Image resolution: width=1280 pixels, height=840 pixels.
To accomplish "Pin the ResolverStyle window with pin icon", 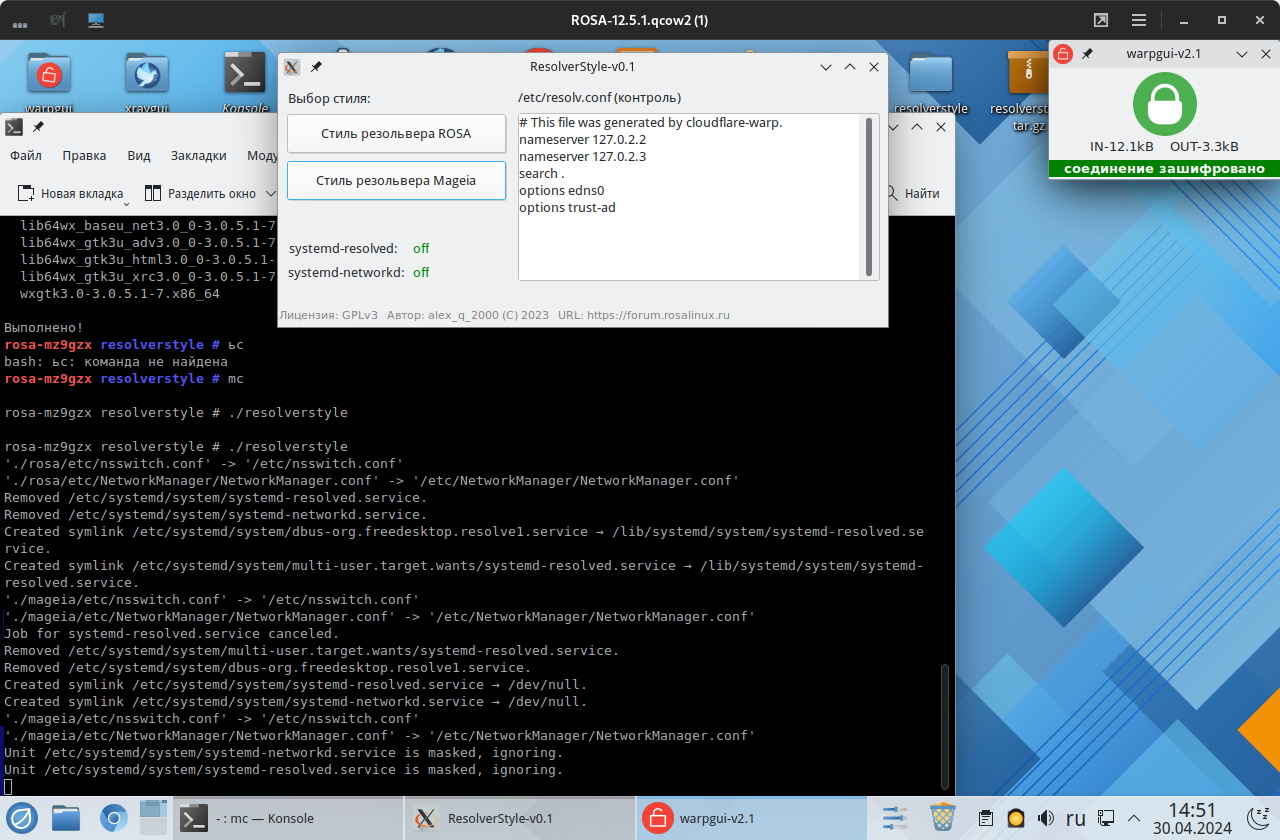I will [x=316, y=67].
